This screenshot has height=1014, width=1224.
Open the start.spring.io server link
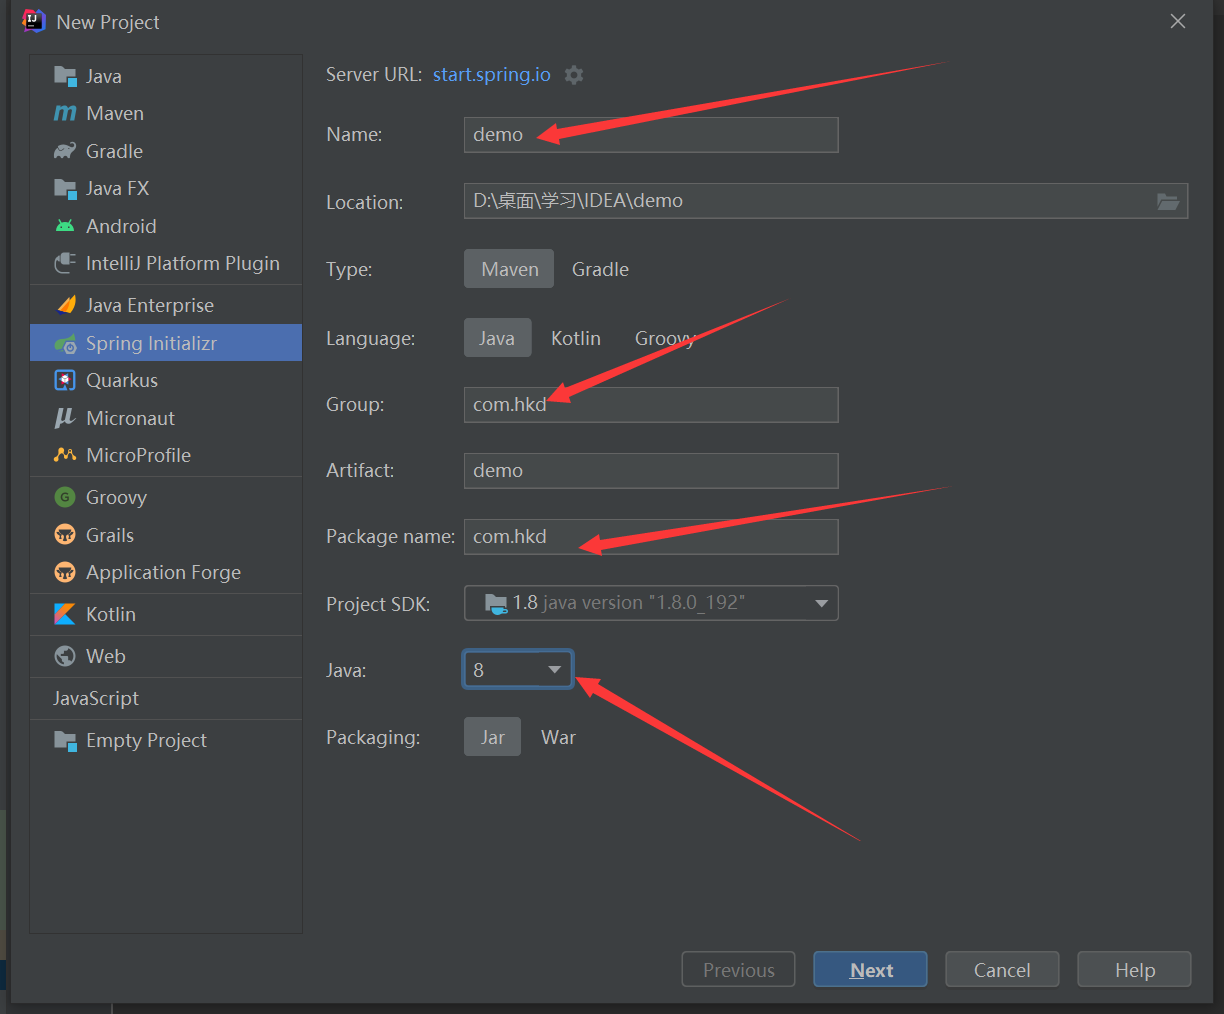tap(492, 75)
